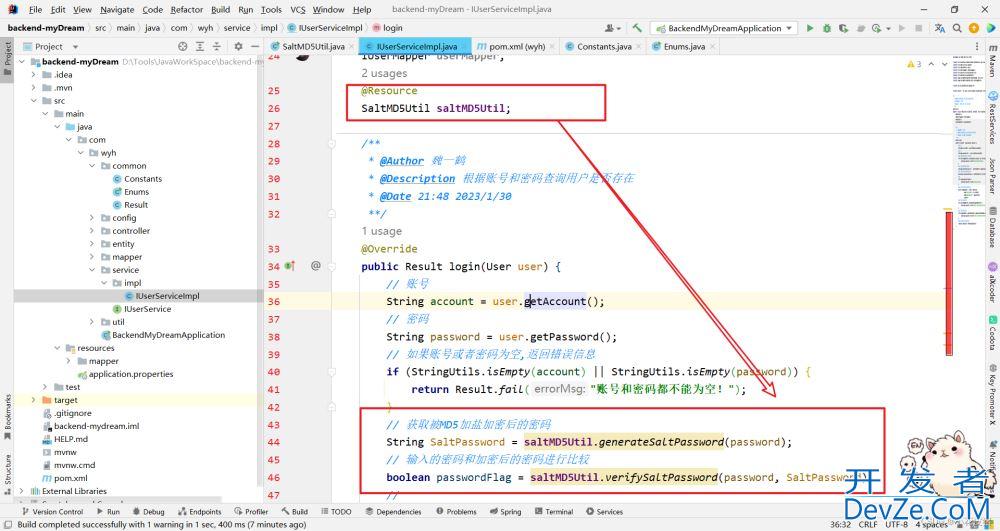Build project with the hammer icon

(636, 28)
